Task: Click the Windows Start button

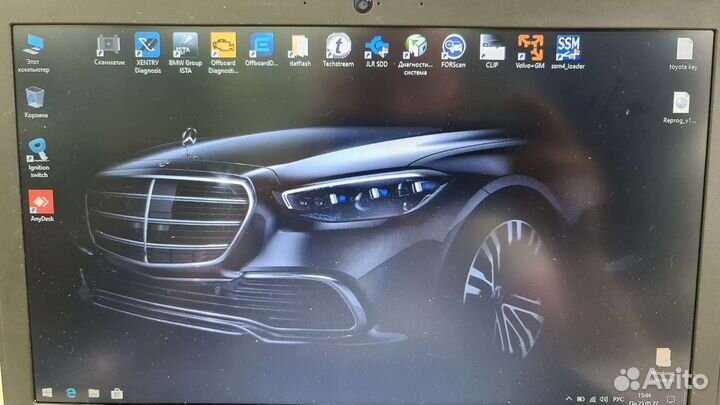Action: point(45,392)
